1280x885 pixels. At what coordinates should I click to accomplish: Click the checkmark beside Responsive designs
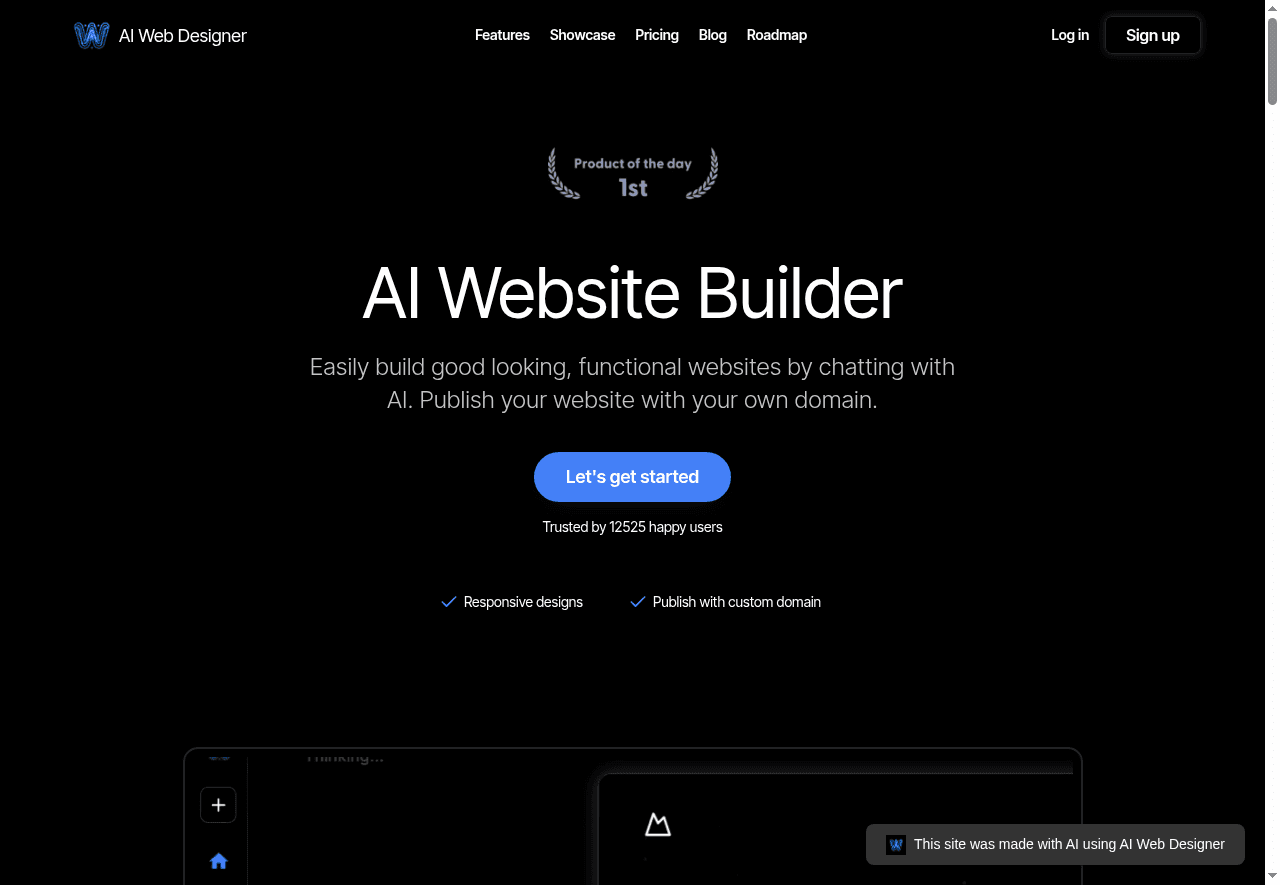click(448, 601)
